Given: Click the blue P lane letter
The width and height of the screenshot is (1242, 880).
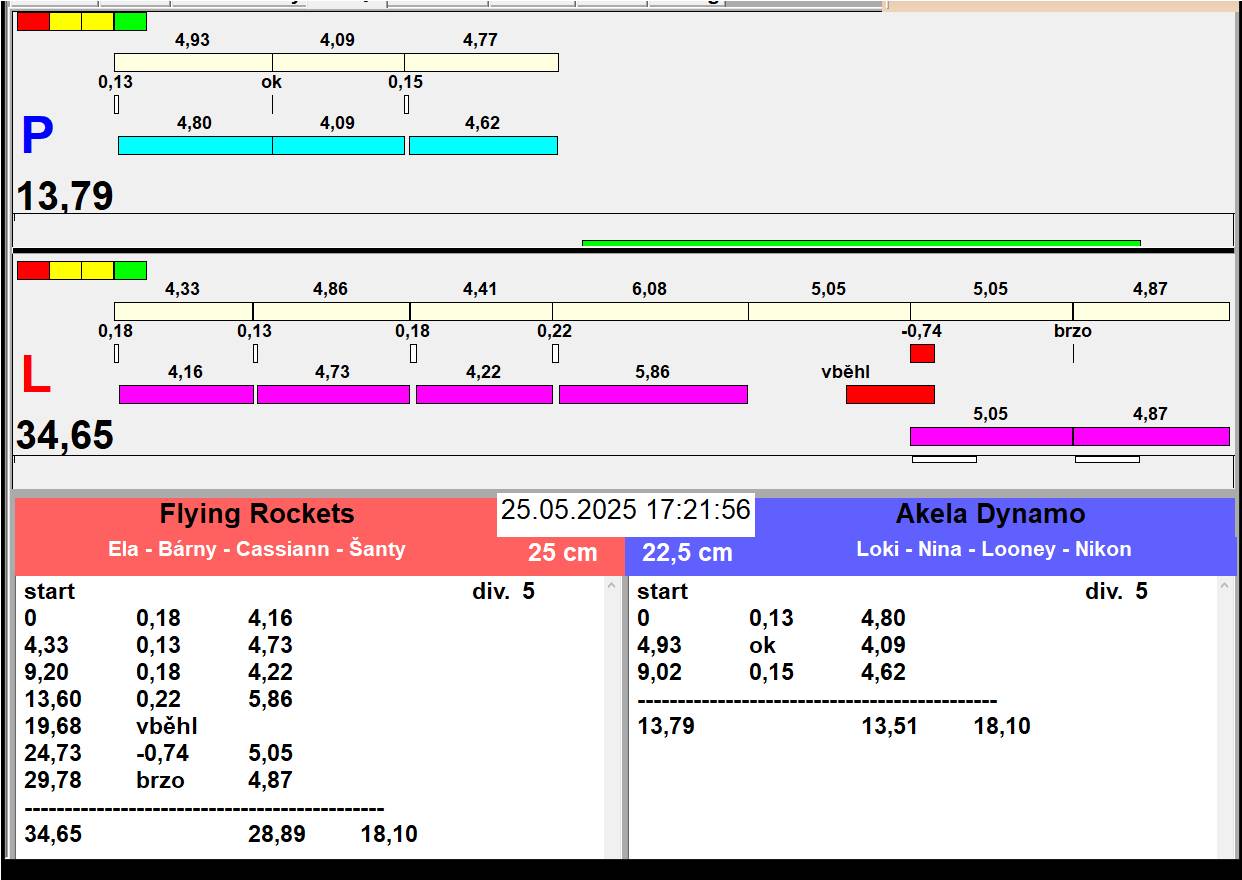Looking at the screenshot, I should [x=37, y=136].
